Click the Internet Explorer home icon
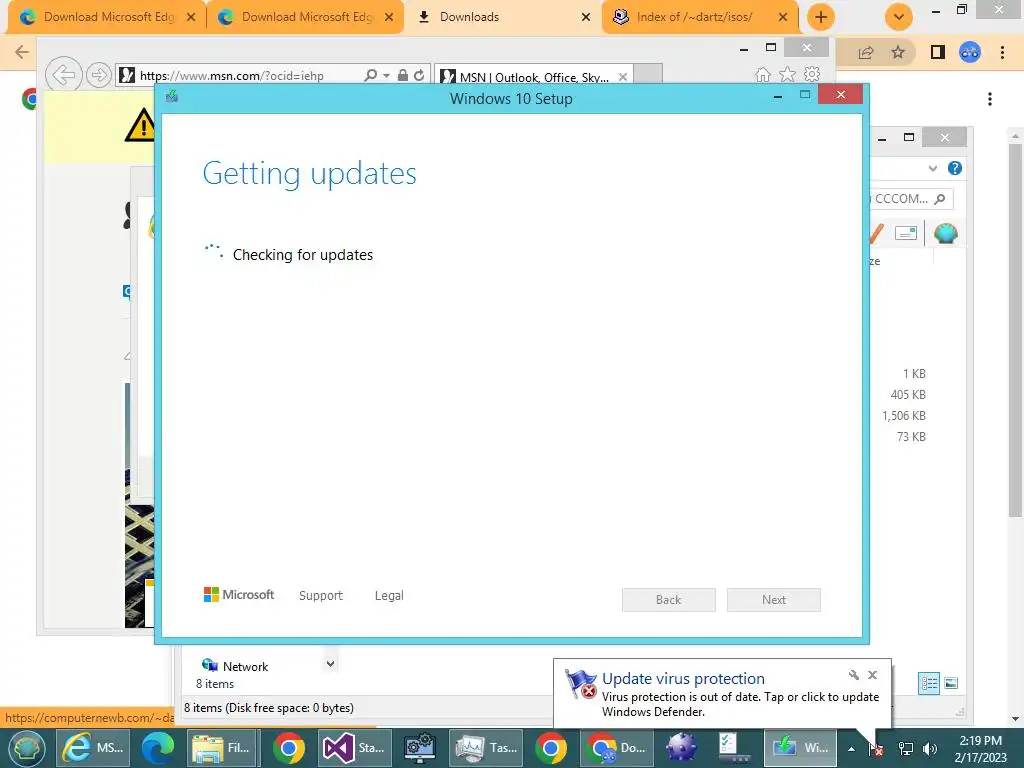This screenshot has width=1024, height=768. coord(763,74)
